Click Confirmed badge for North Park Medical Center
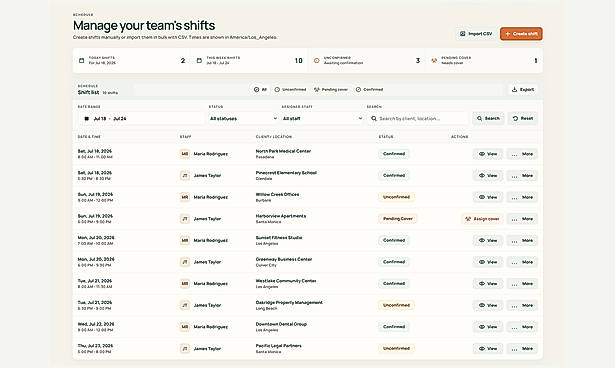 [x=394, y=154]
